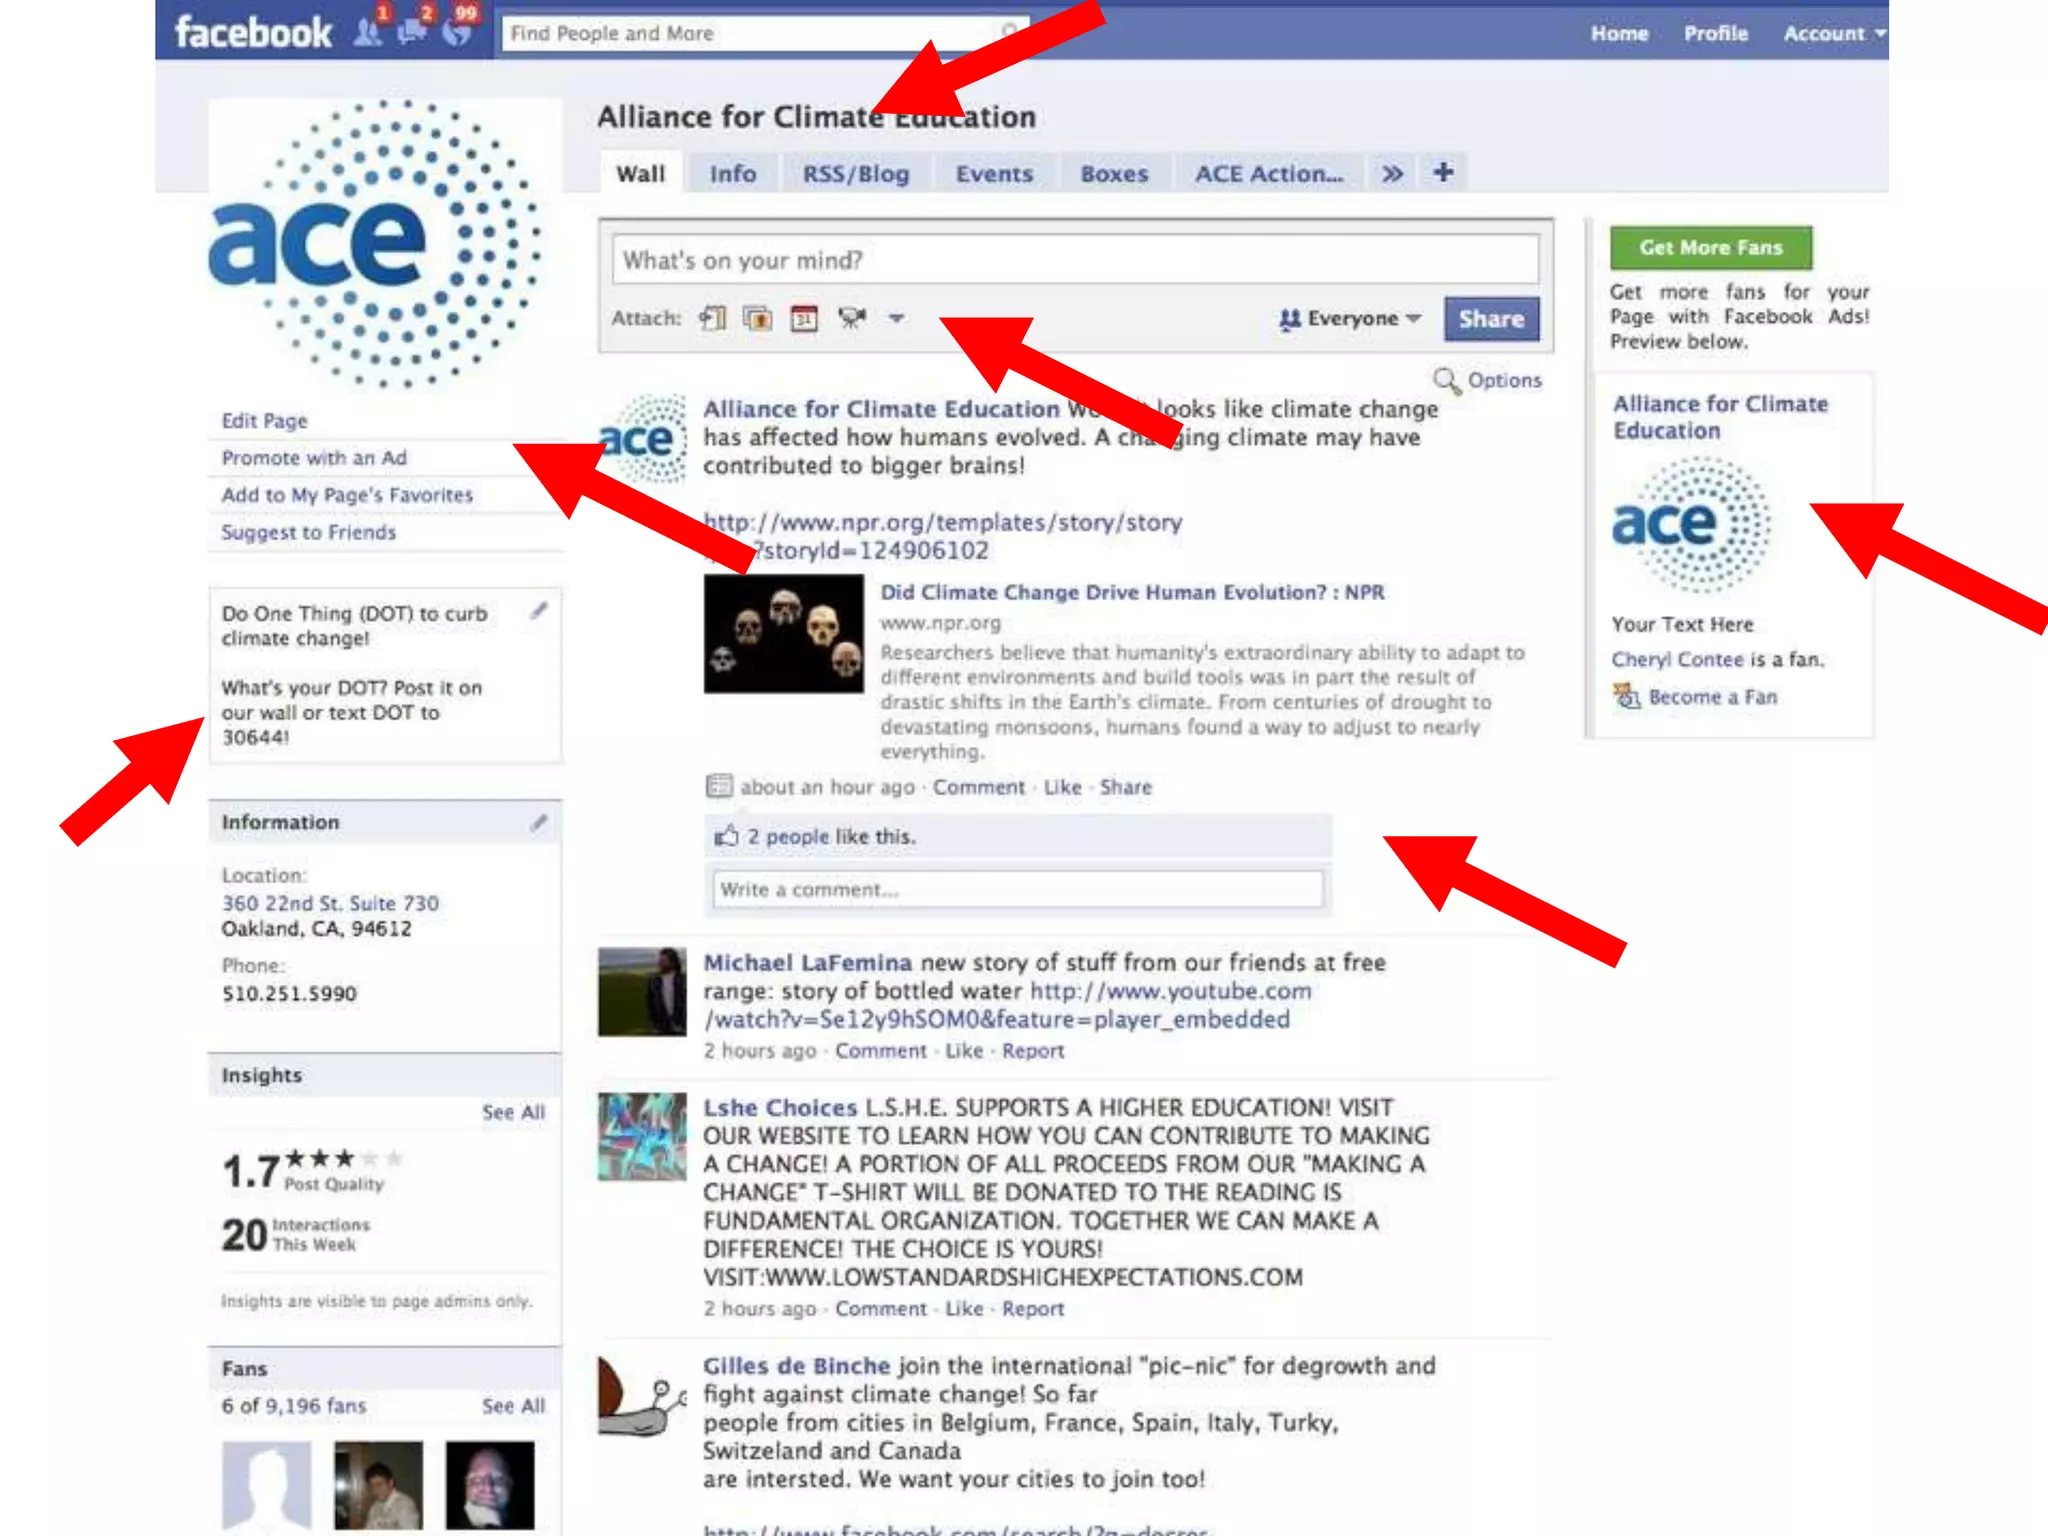Click See All in Insights
This screenshot has height=1536, width=2048.
(x=513, y=1112)
